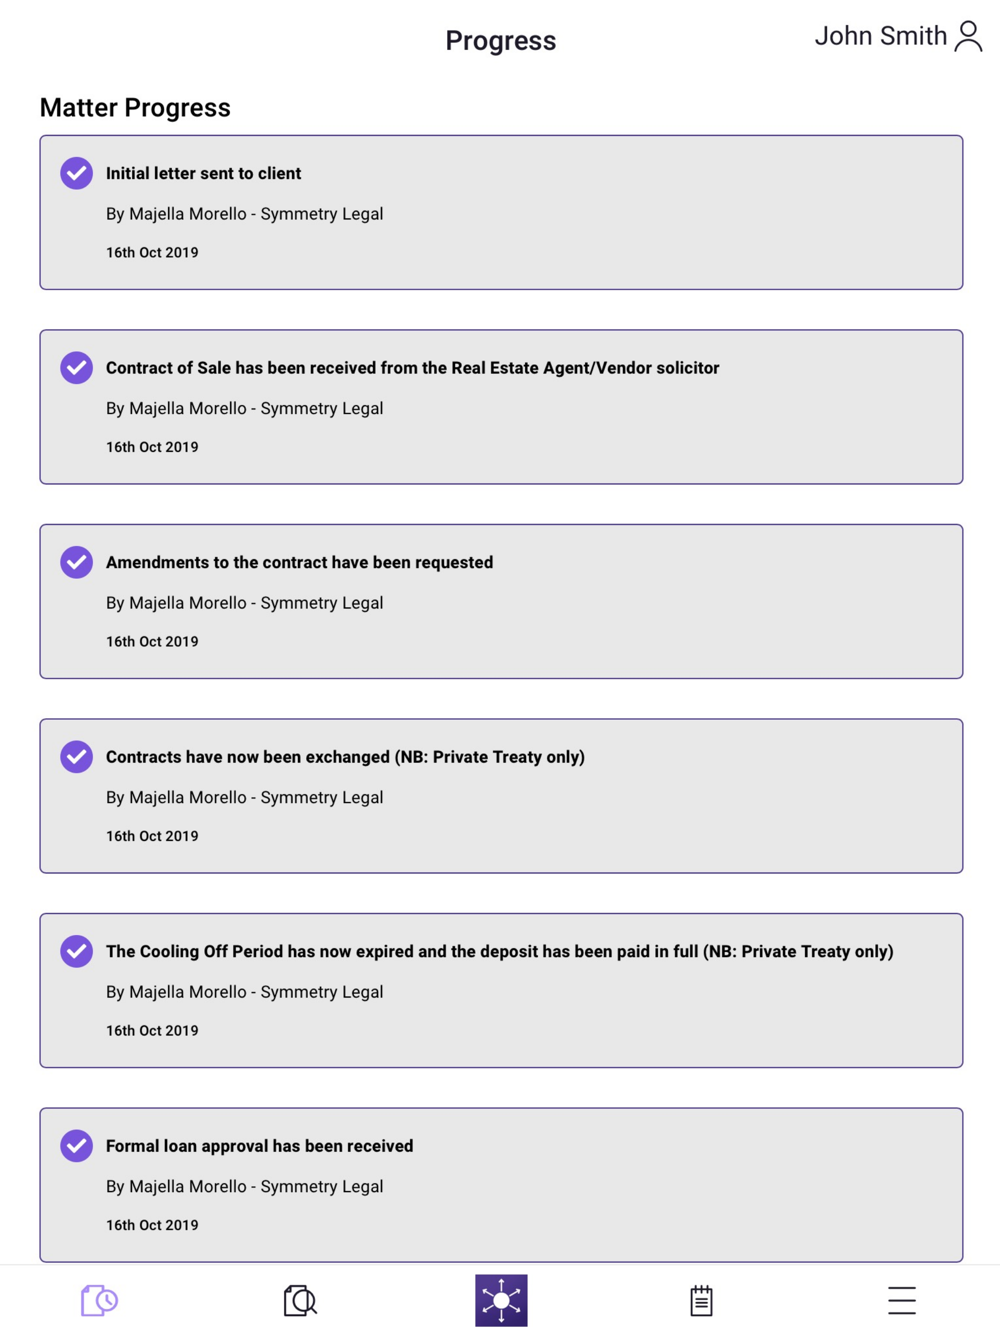Open the notepad calendar icon in bottom bar

[x=701, y=1300]
